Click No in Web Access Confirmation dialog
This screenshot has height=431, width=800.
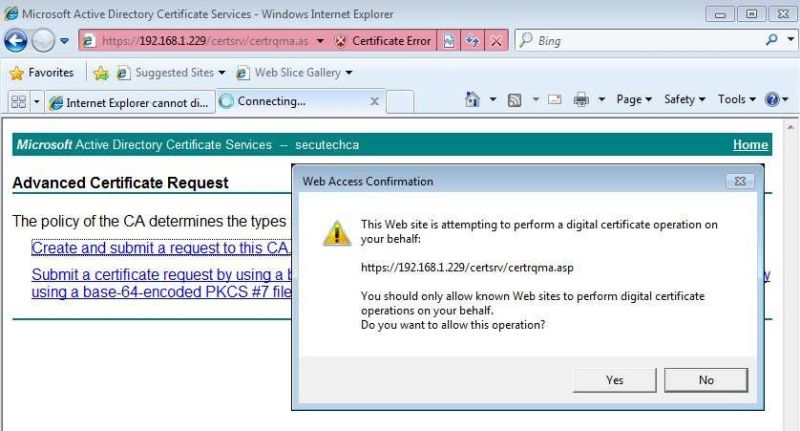(706, 380)
